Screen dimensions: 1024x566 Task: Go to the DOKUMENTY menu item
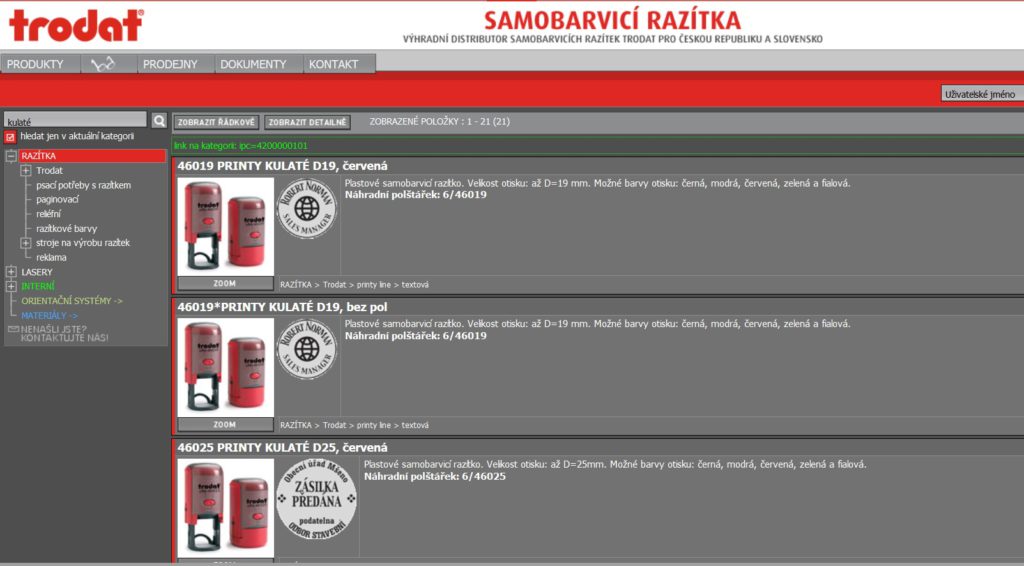253,64
